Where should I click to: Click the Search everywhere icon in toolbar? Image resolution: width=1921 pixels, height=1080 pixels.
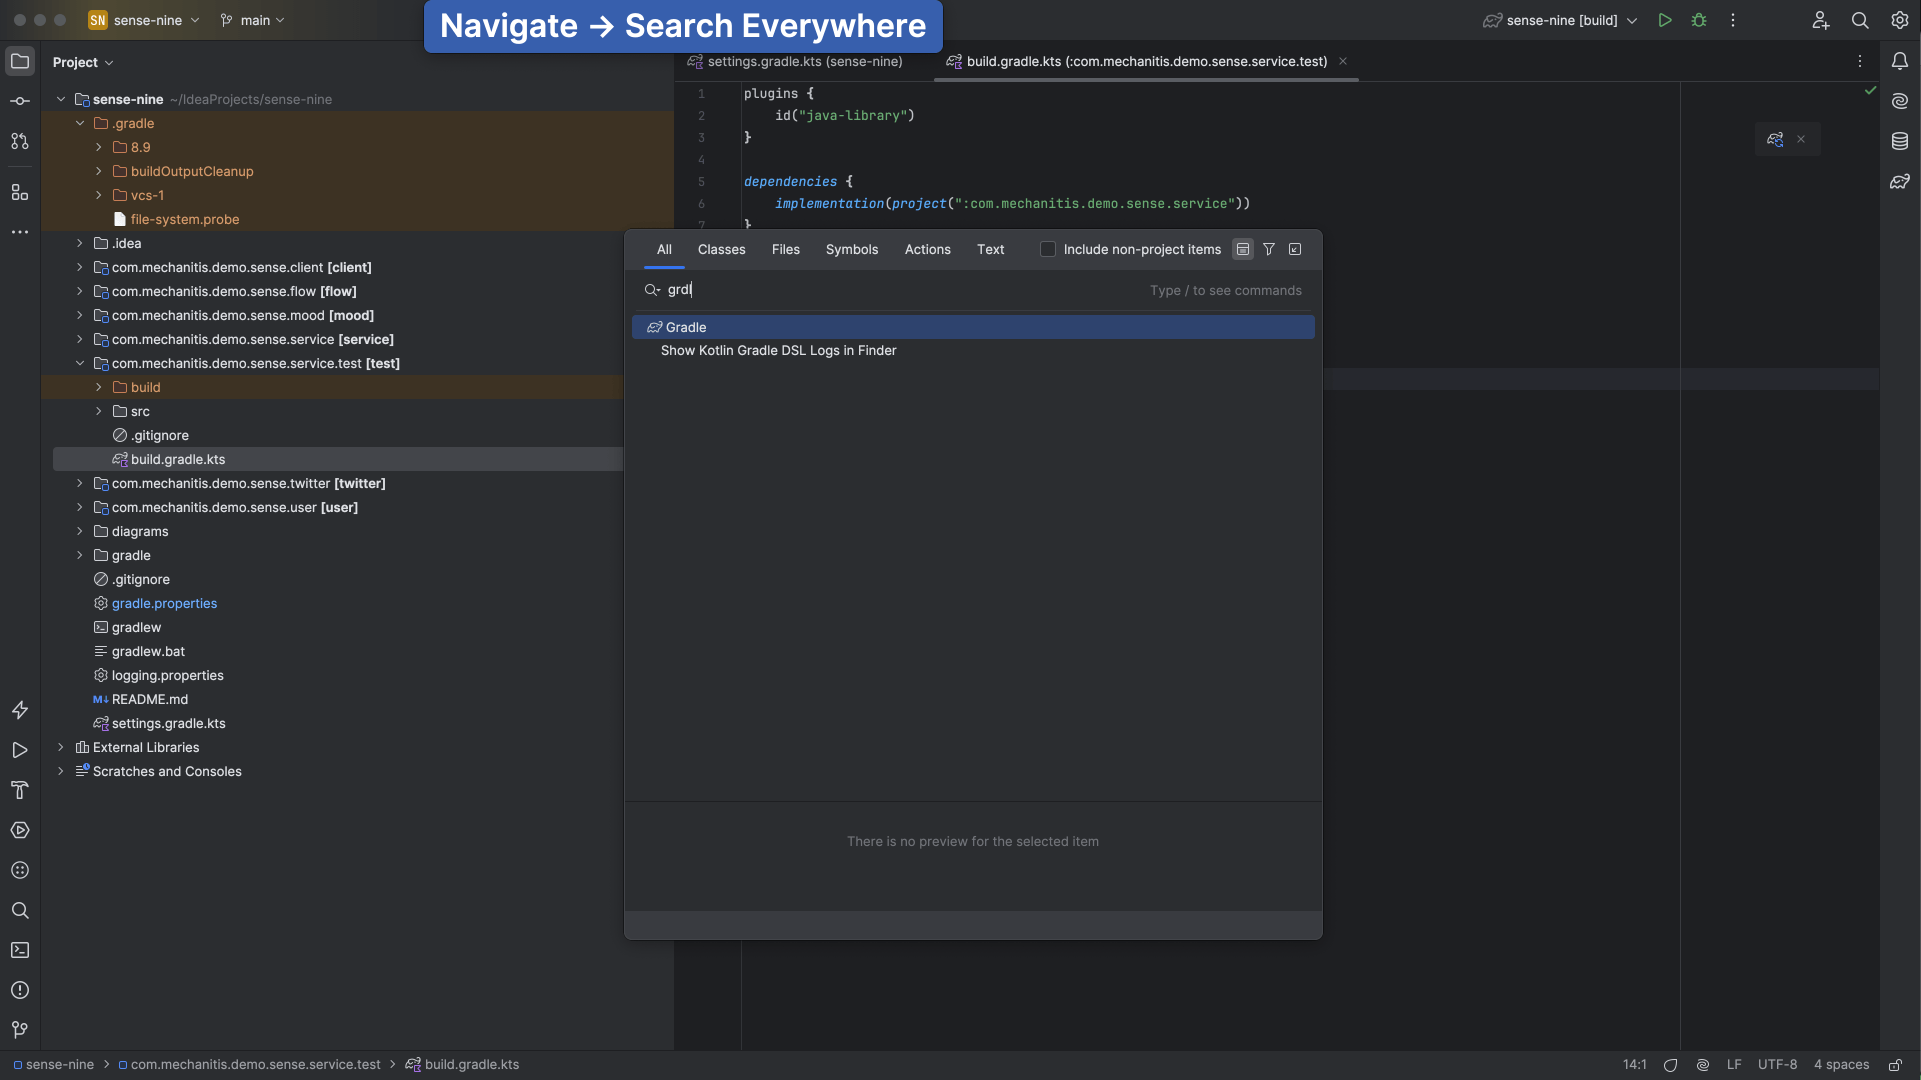click(x=1860, y=20)
